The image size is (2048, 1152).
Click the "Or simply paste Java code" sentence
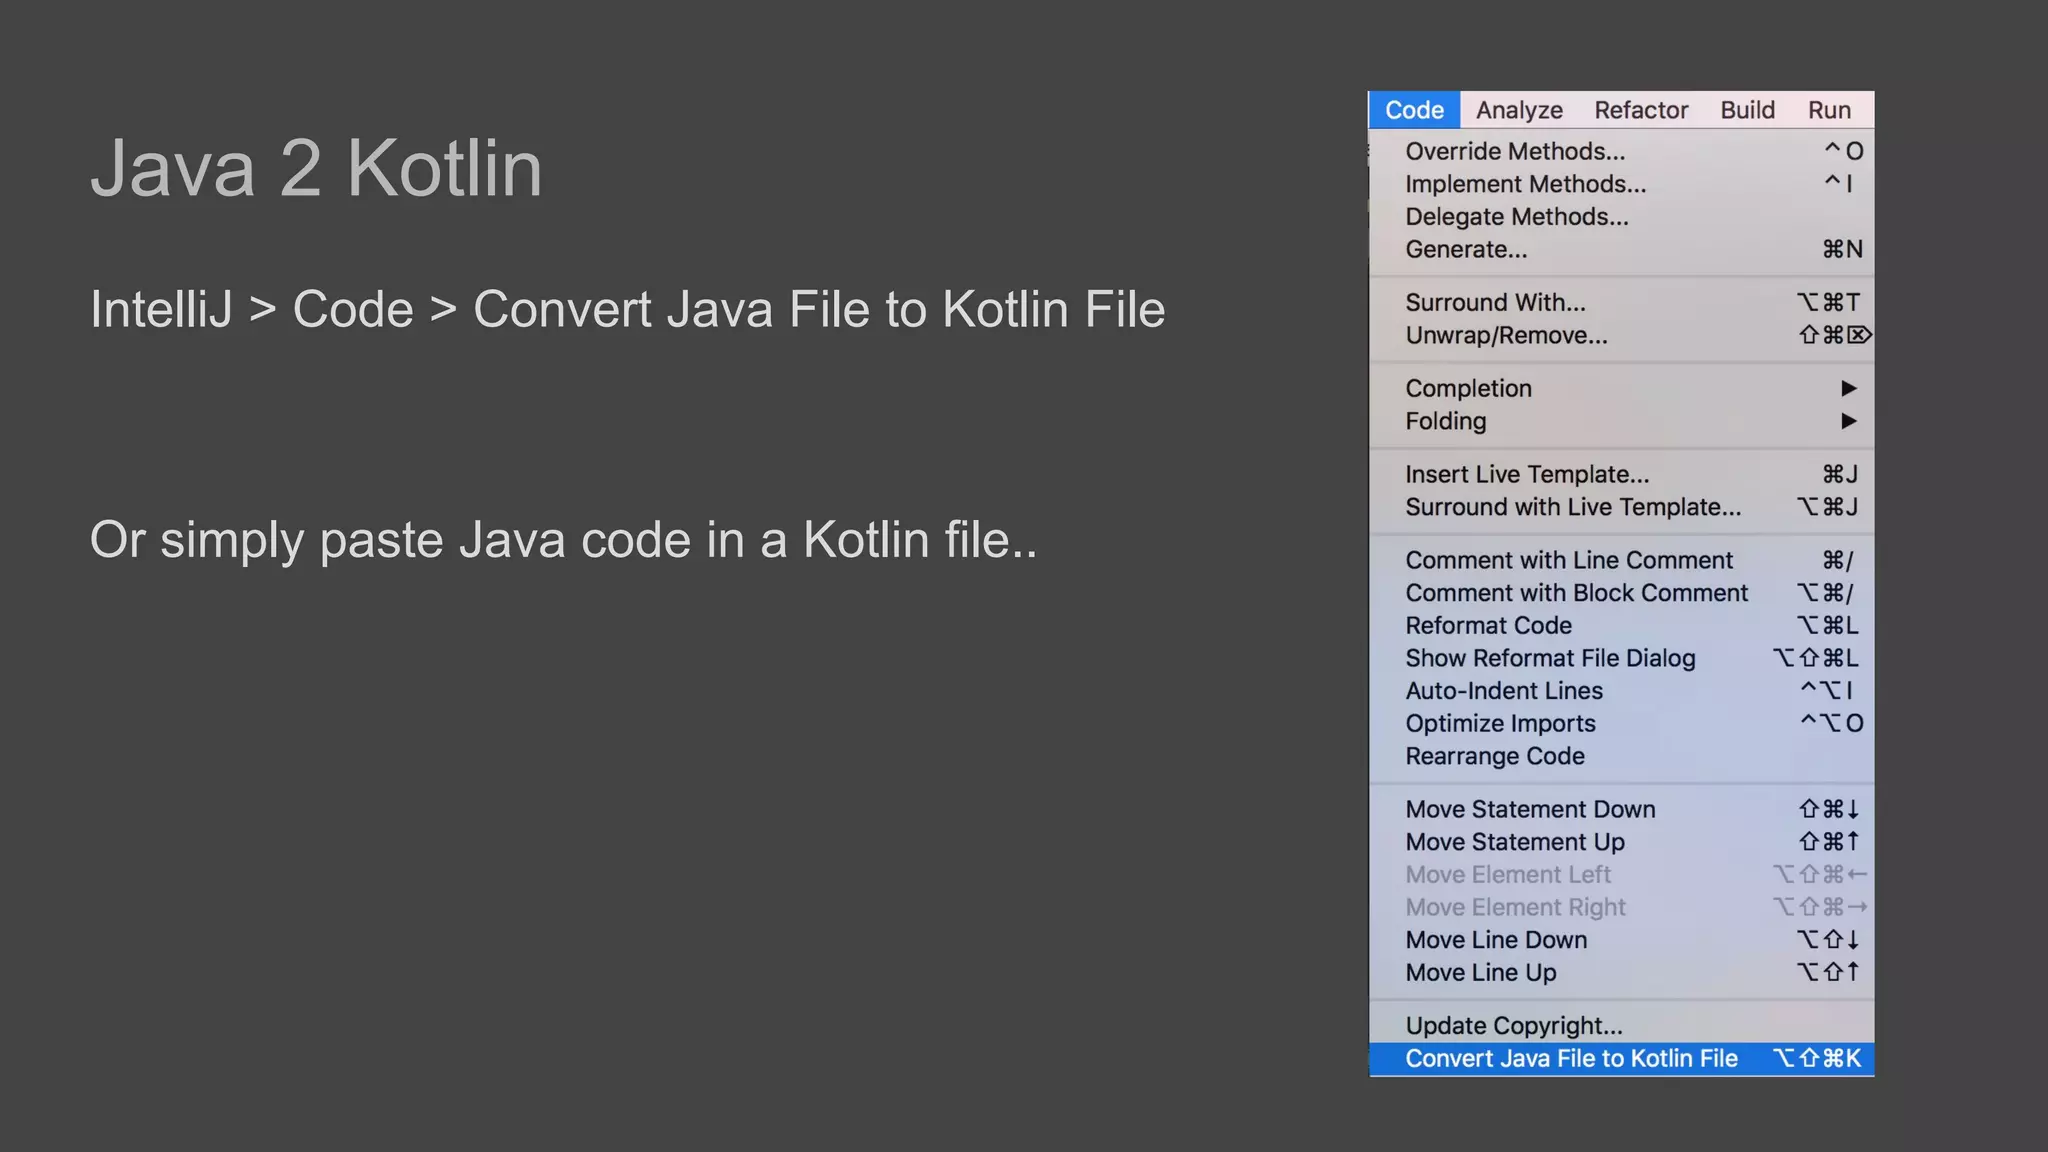click(x=563, y=541)
